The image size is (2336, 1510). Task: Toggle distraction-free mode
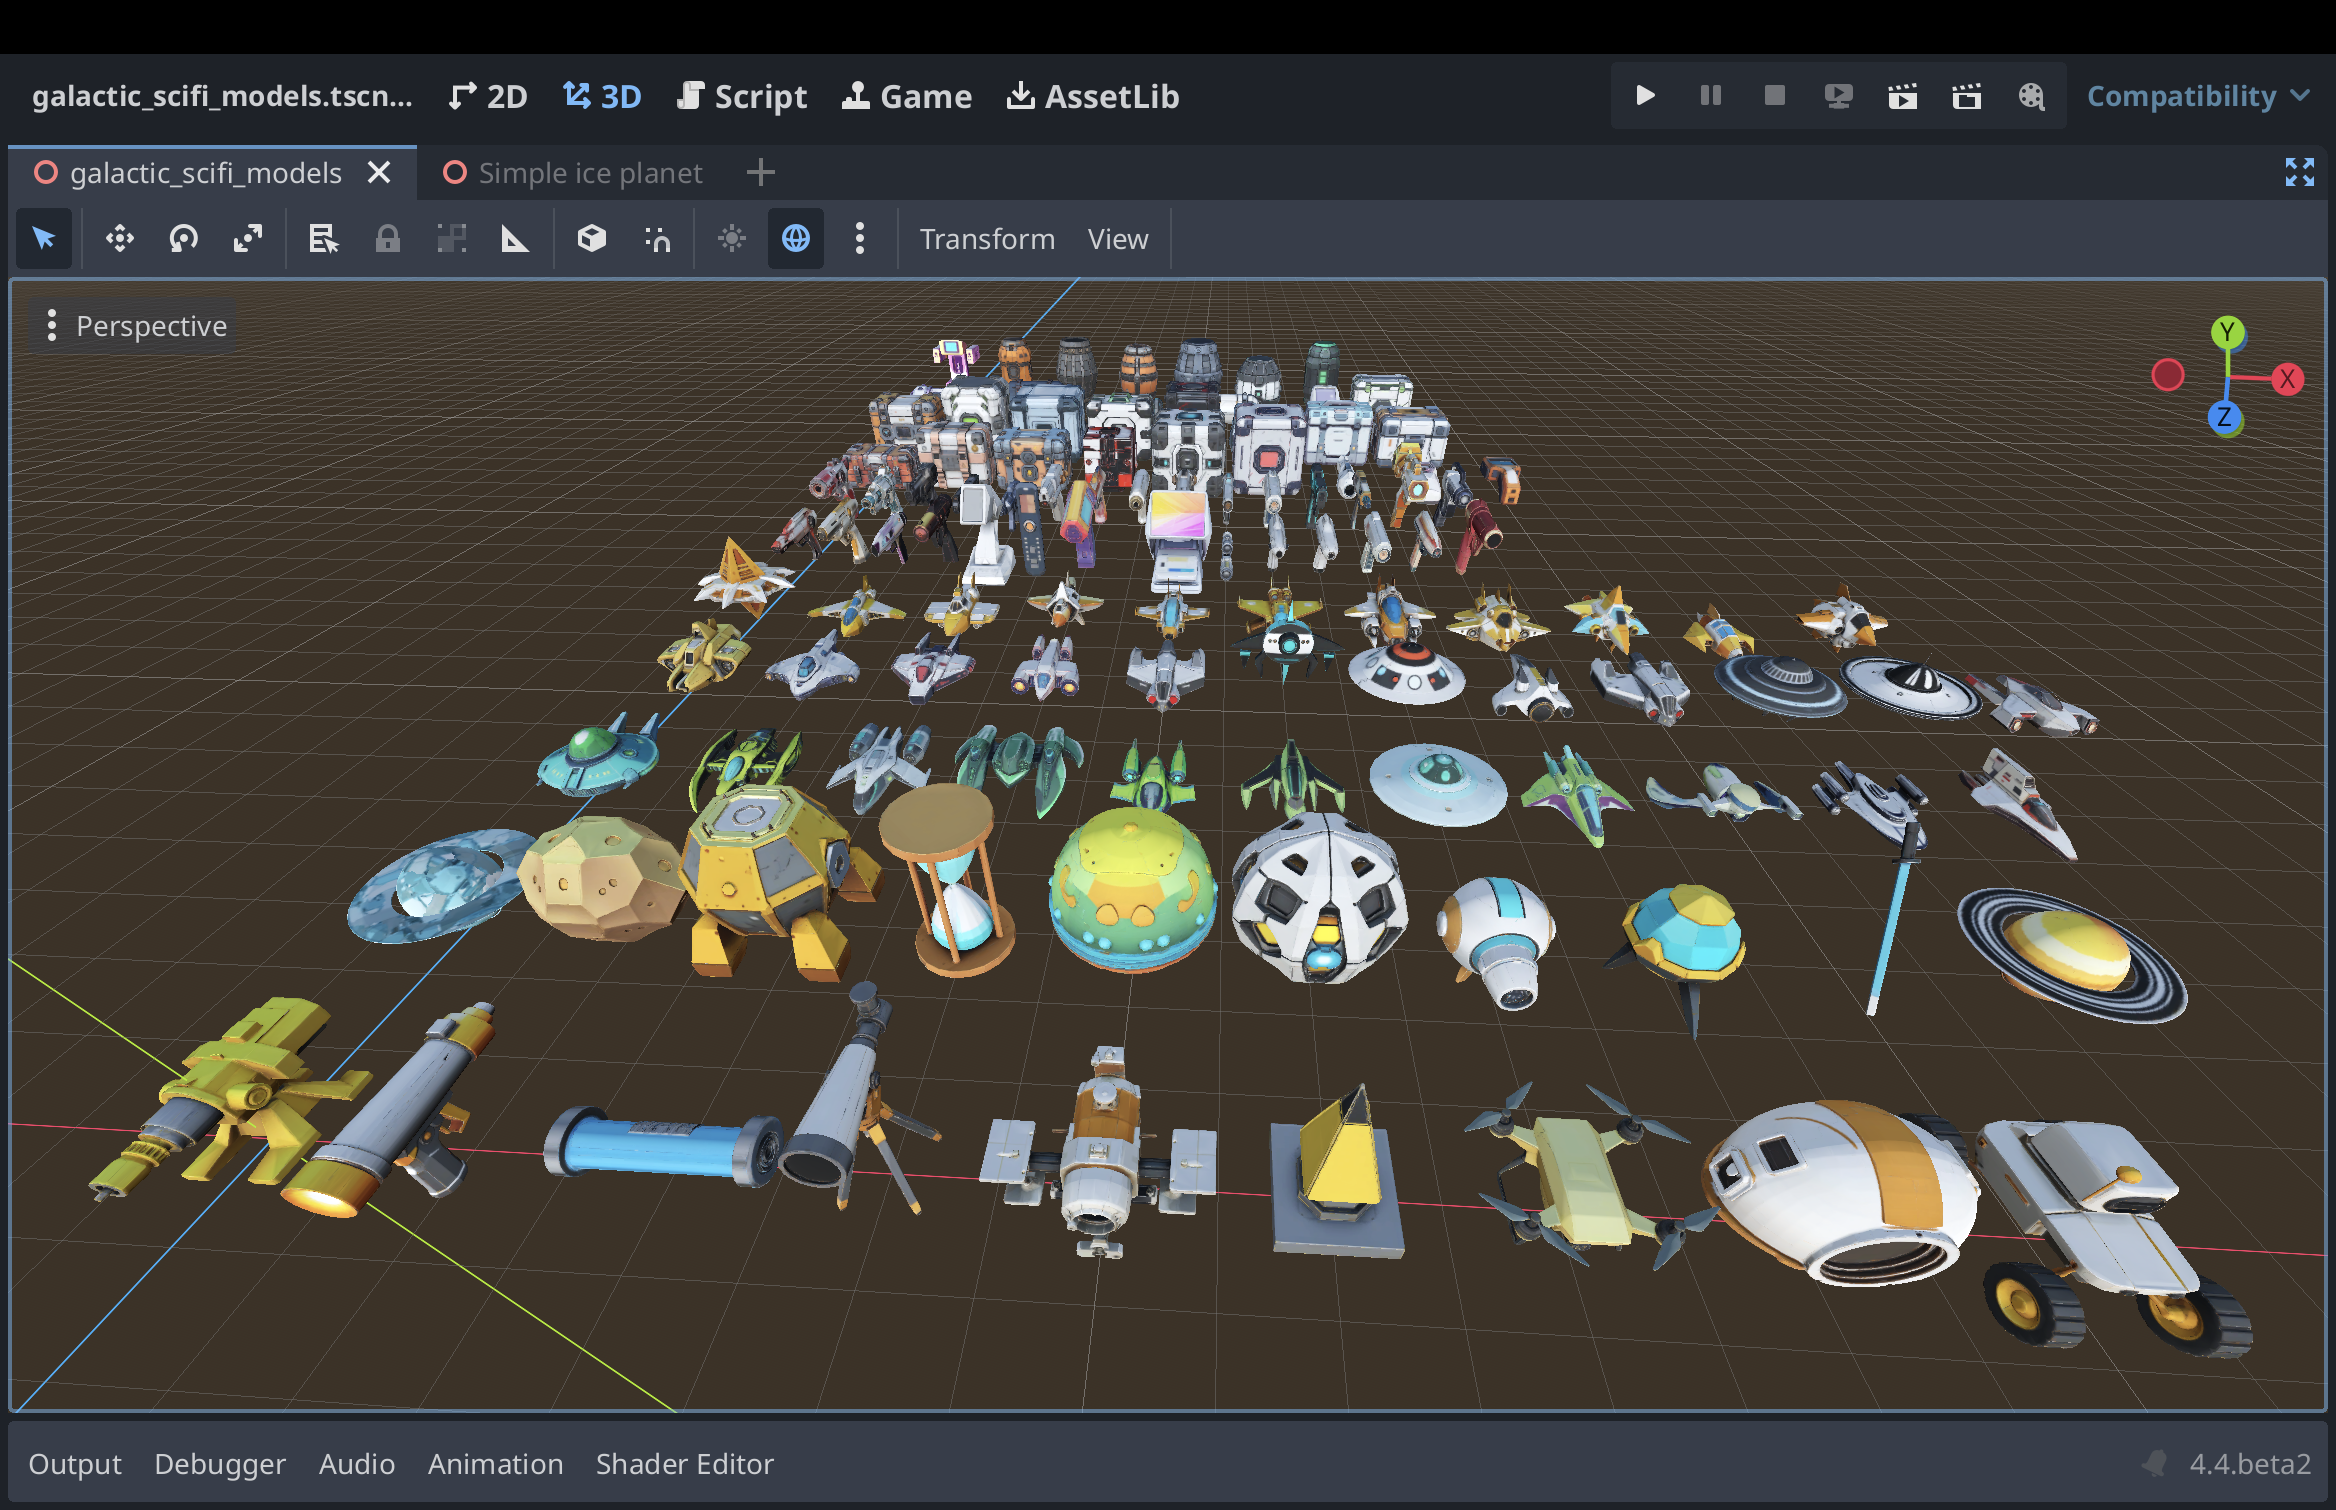[2300, 172]
